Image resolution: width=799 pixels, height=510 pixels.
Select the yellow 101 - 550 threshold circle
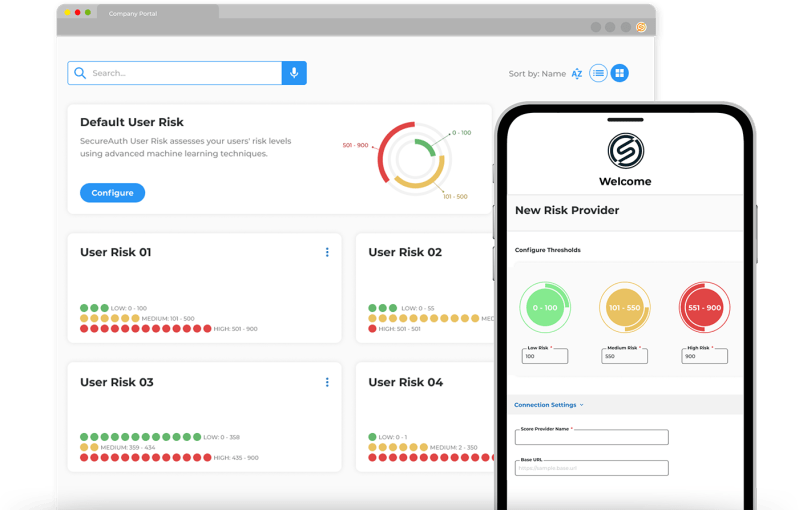click(624, 308)
